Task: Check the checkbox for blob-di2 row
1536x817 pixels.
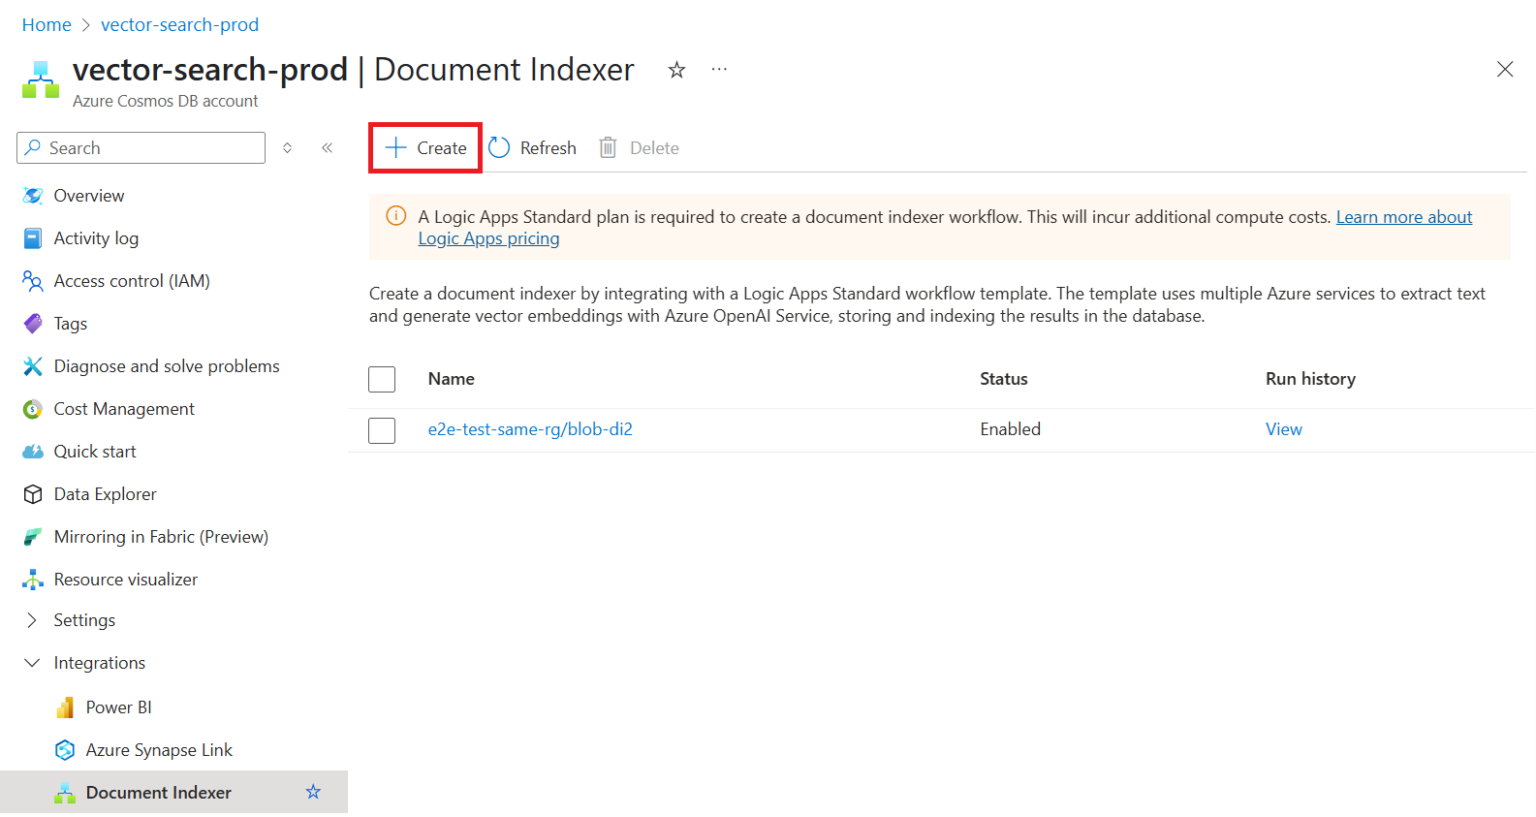Action: tap(381, 430)
